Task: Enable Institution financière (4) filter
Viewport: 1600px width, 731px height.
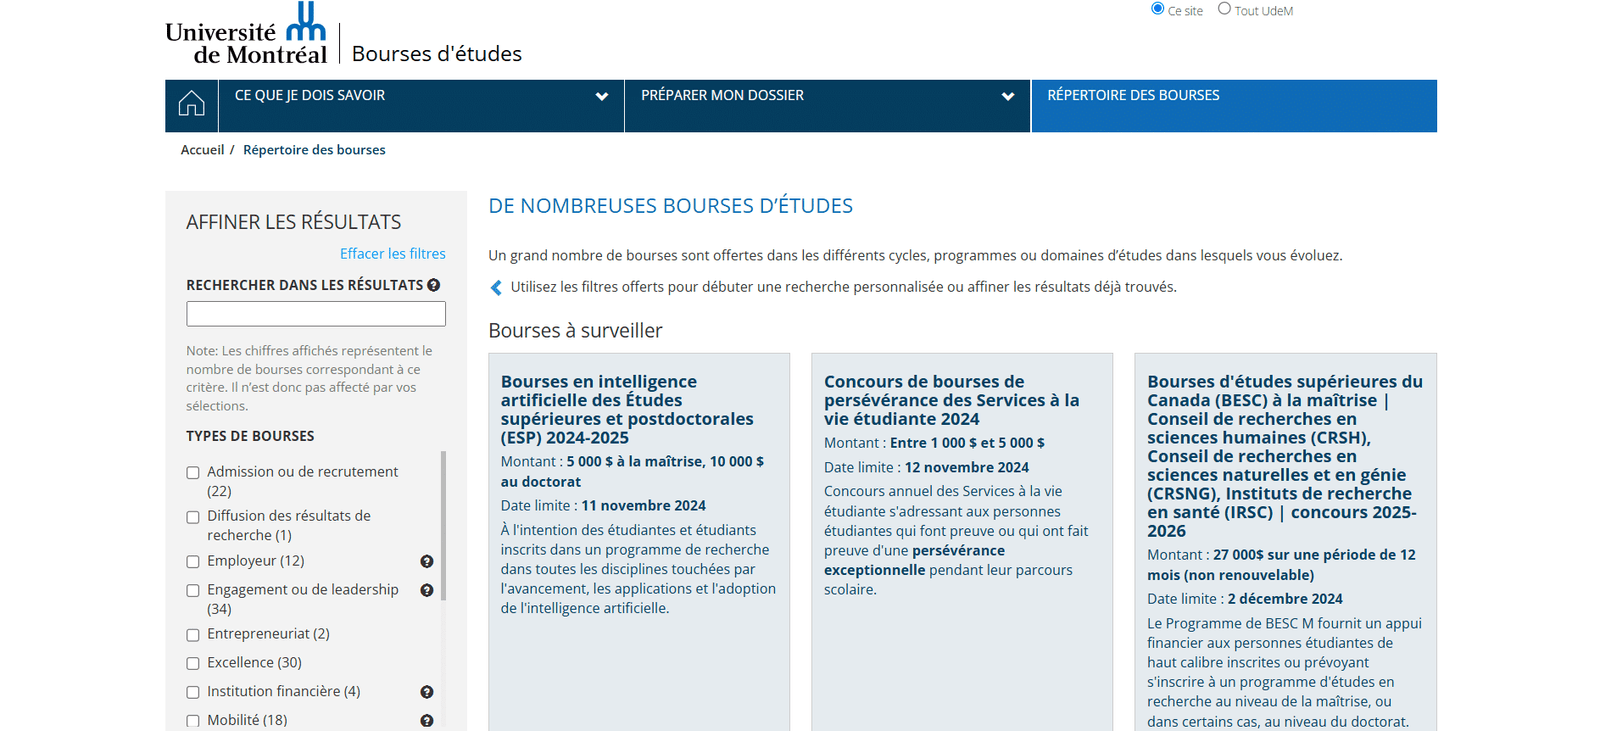Action: coord(193,692)
